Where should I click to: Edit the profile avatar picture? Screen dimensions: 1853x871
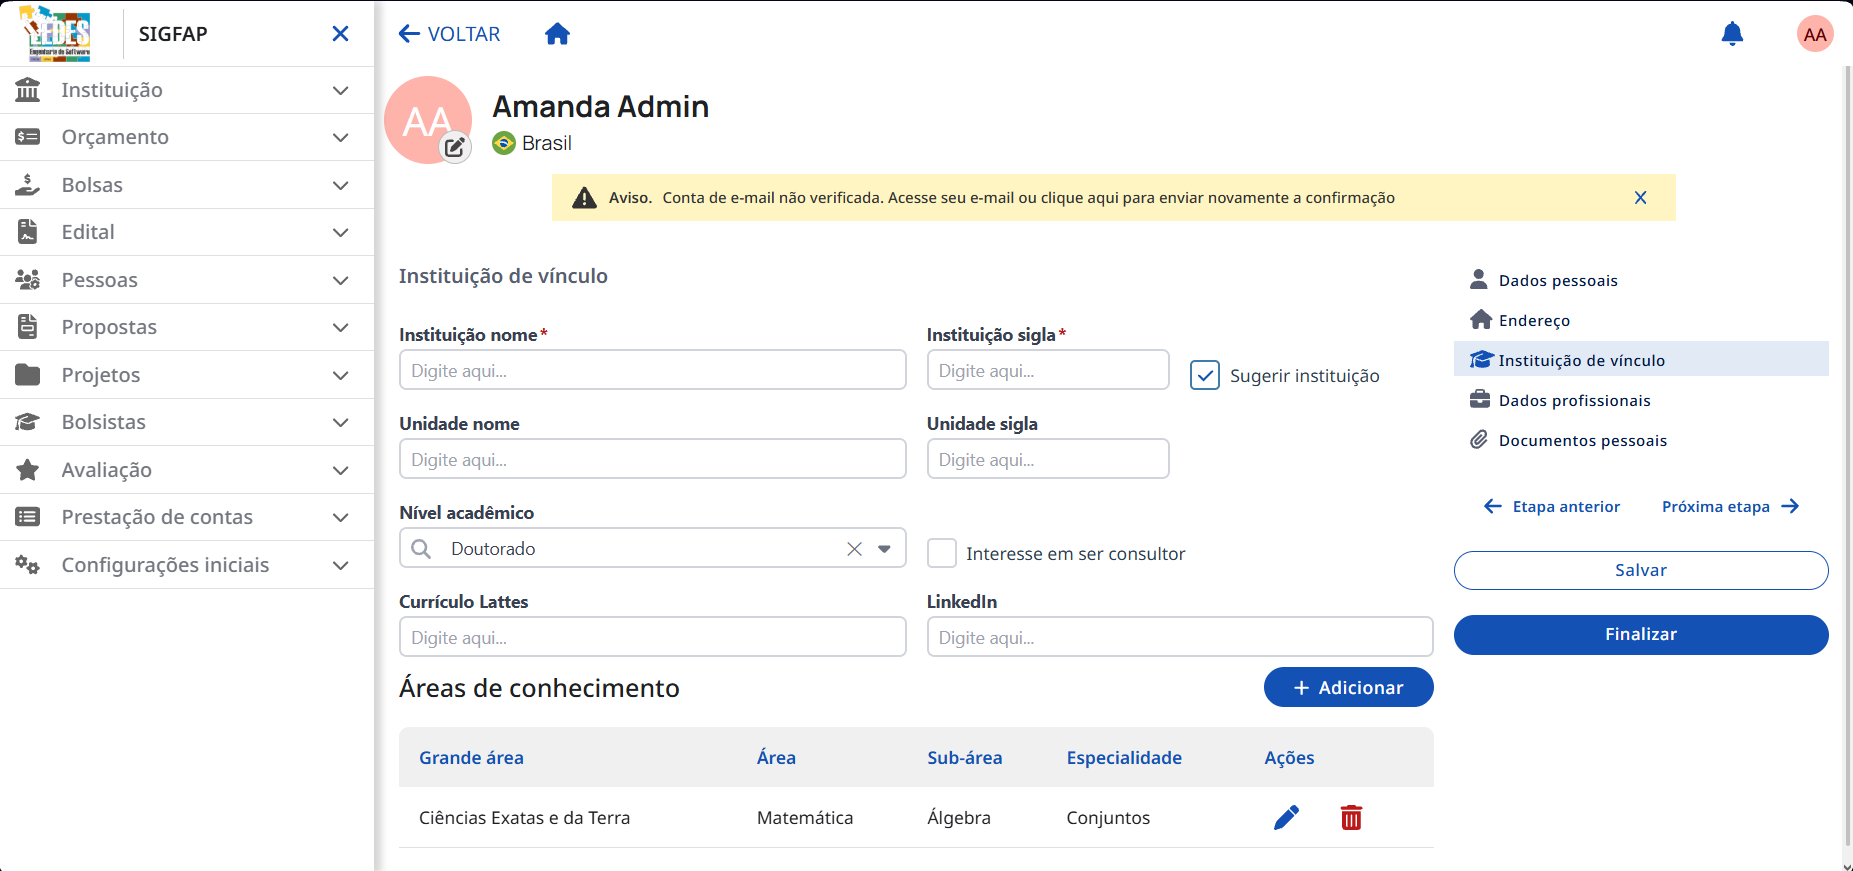coord(455,147)
